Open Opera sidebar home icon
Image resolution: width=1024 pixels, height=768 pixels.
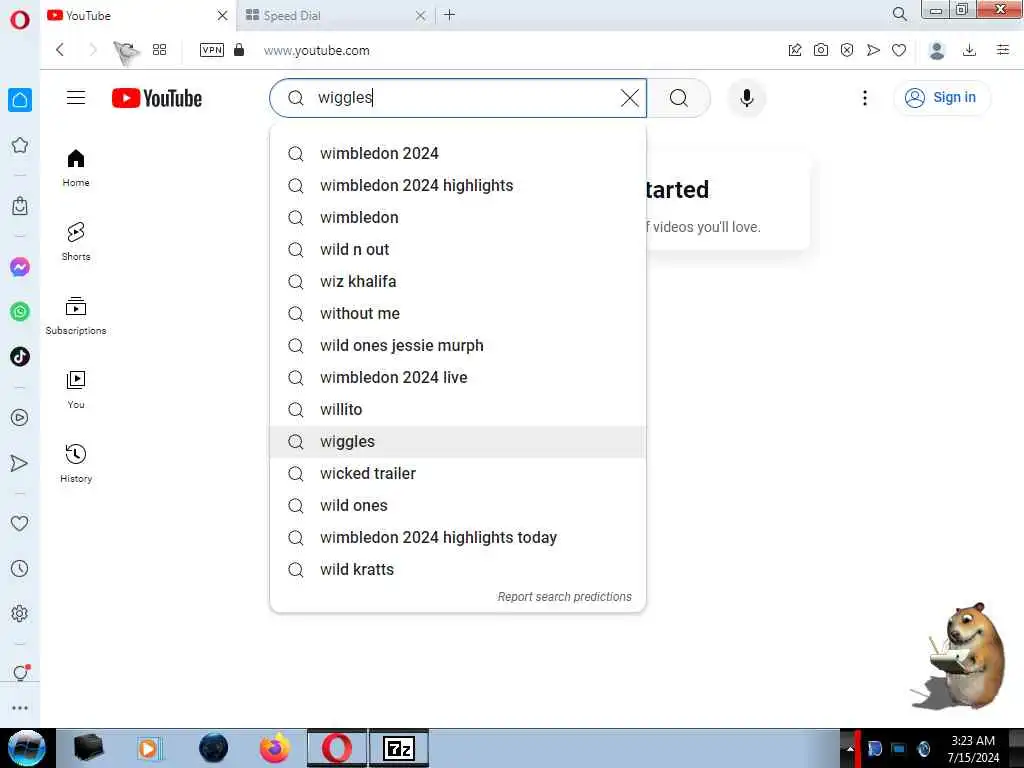point(20,100)
